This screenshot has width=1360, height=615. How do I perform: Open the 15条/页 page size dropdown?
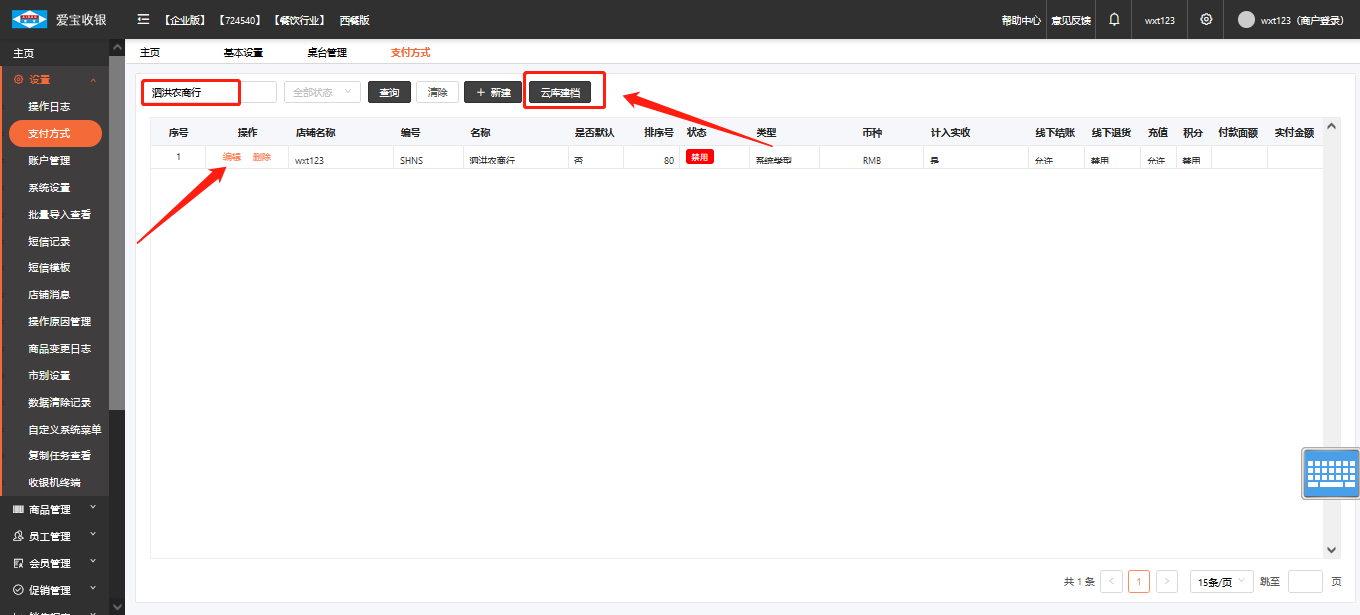point(1221,581)
